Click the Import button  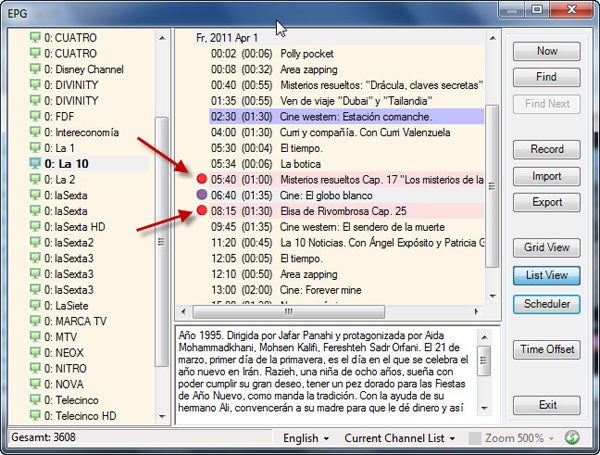coord(546,176)
